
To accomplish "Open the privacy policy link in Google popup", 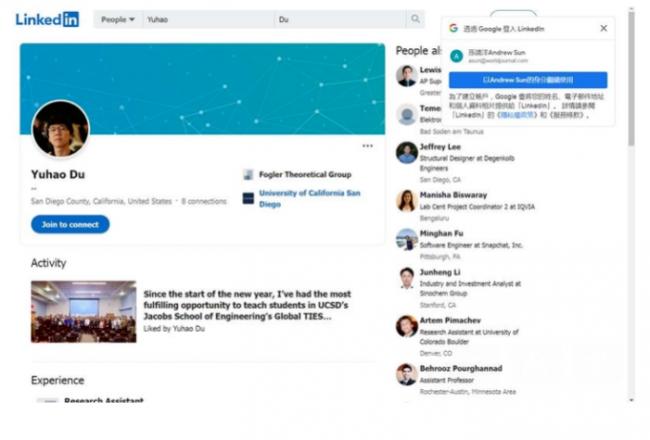I will point(517,115).
